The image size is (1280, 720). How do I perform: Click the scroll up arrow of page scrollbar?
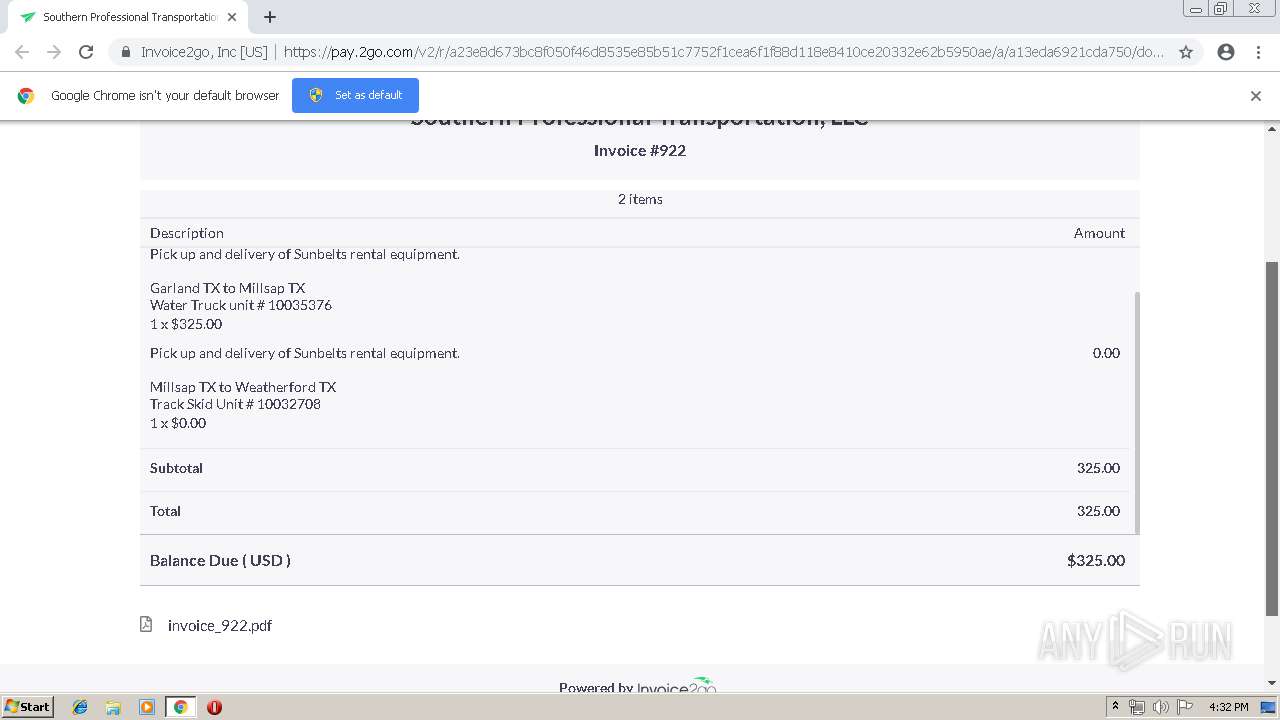tap(1272, 128)
